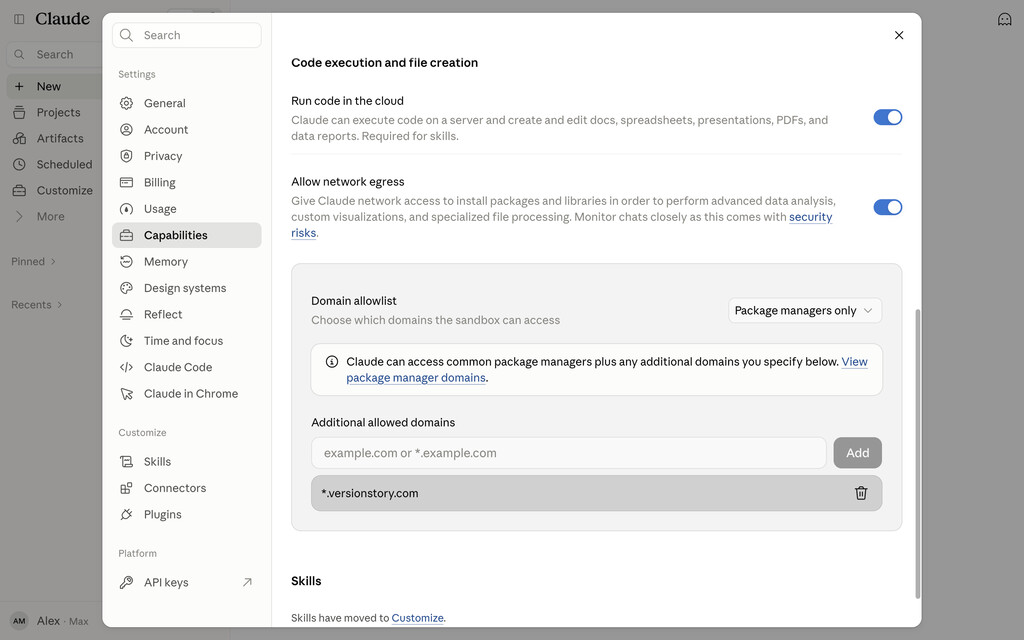Click the settings page vertical scrollbar
The width and height of the screenshot is (1024, 640).
click(917, 454)
